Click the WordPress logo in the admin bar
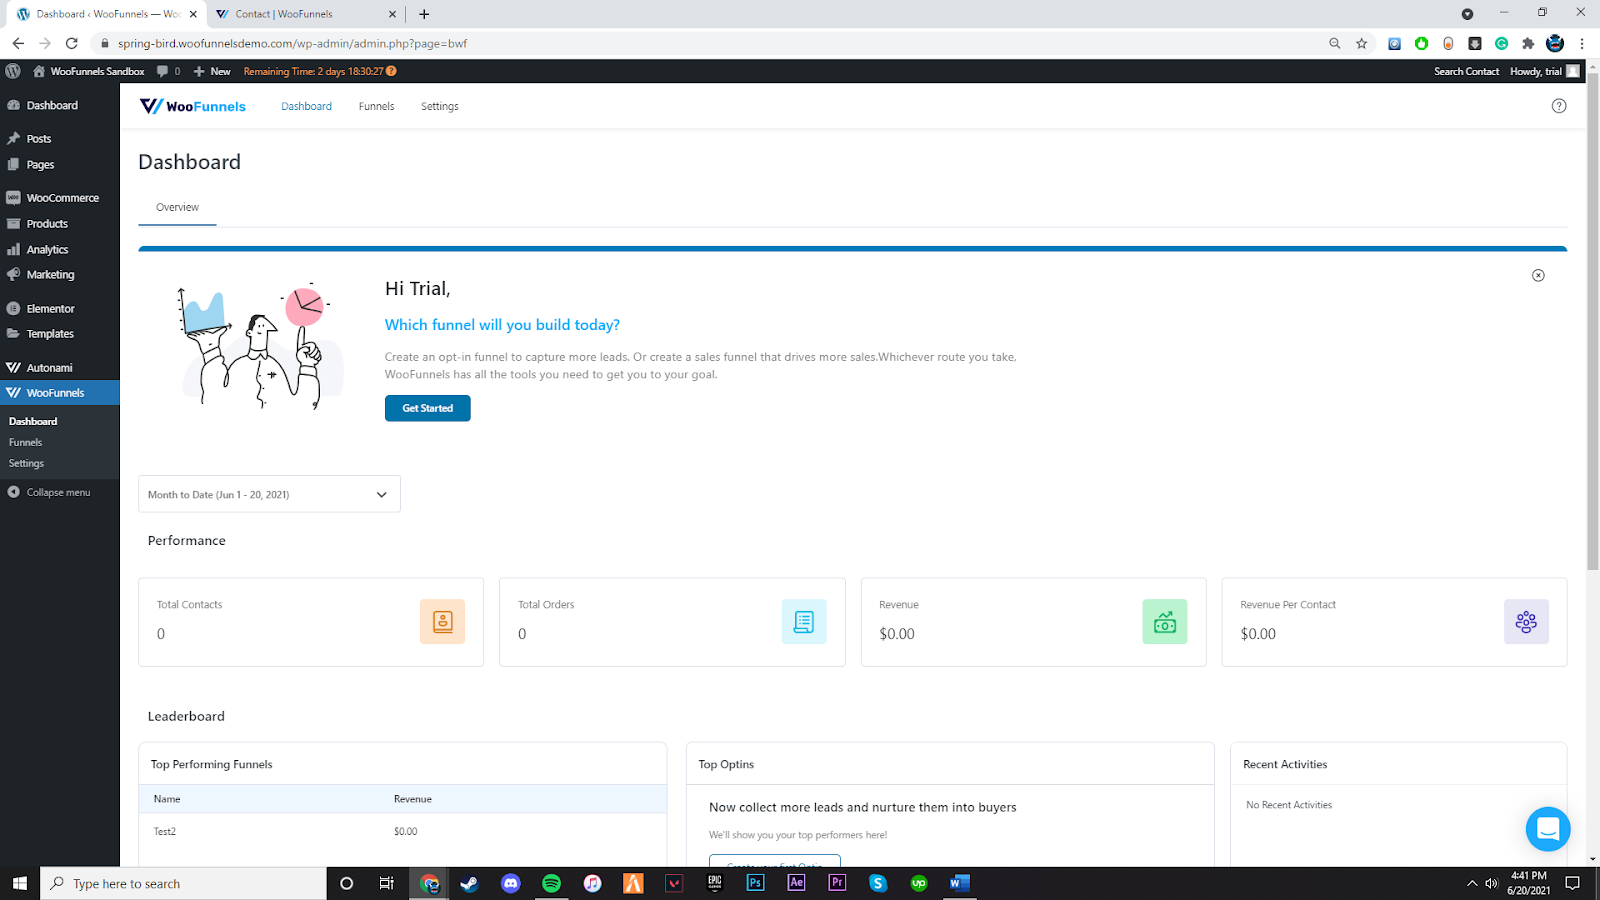Viewport: 1600px width, 900px height. (13, 71)
